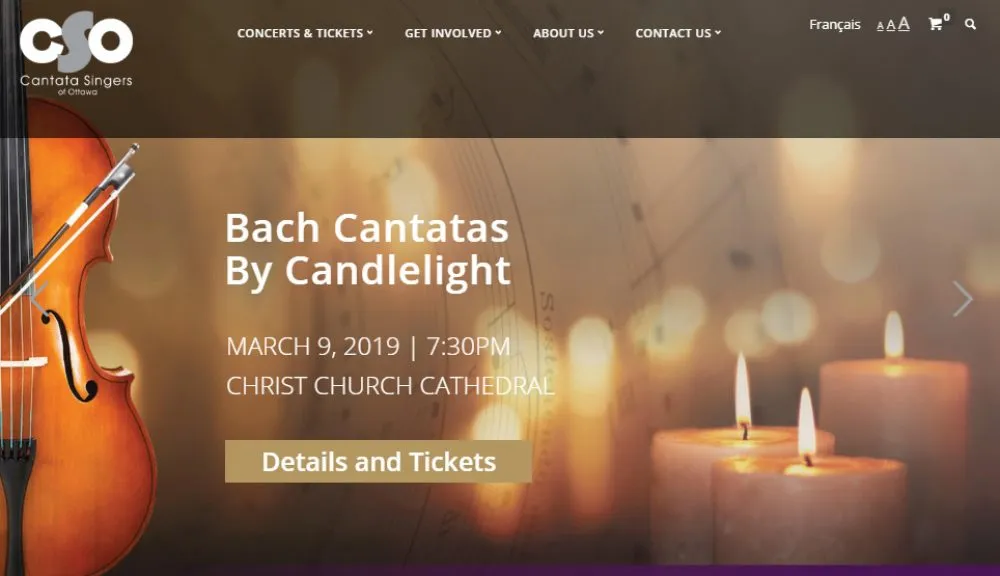
Task: Open the Get Involved menu label
Action: coord(447,33)
